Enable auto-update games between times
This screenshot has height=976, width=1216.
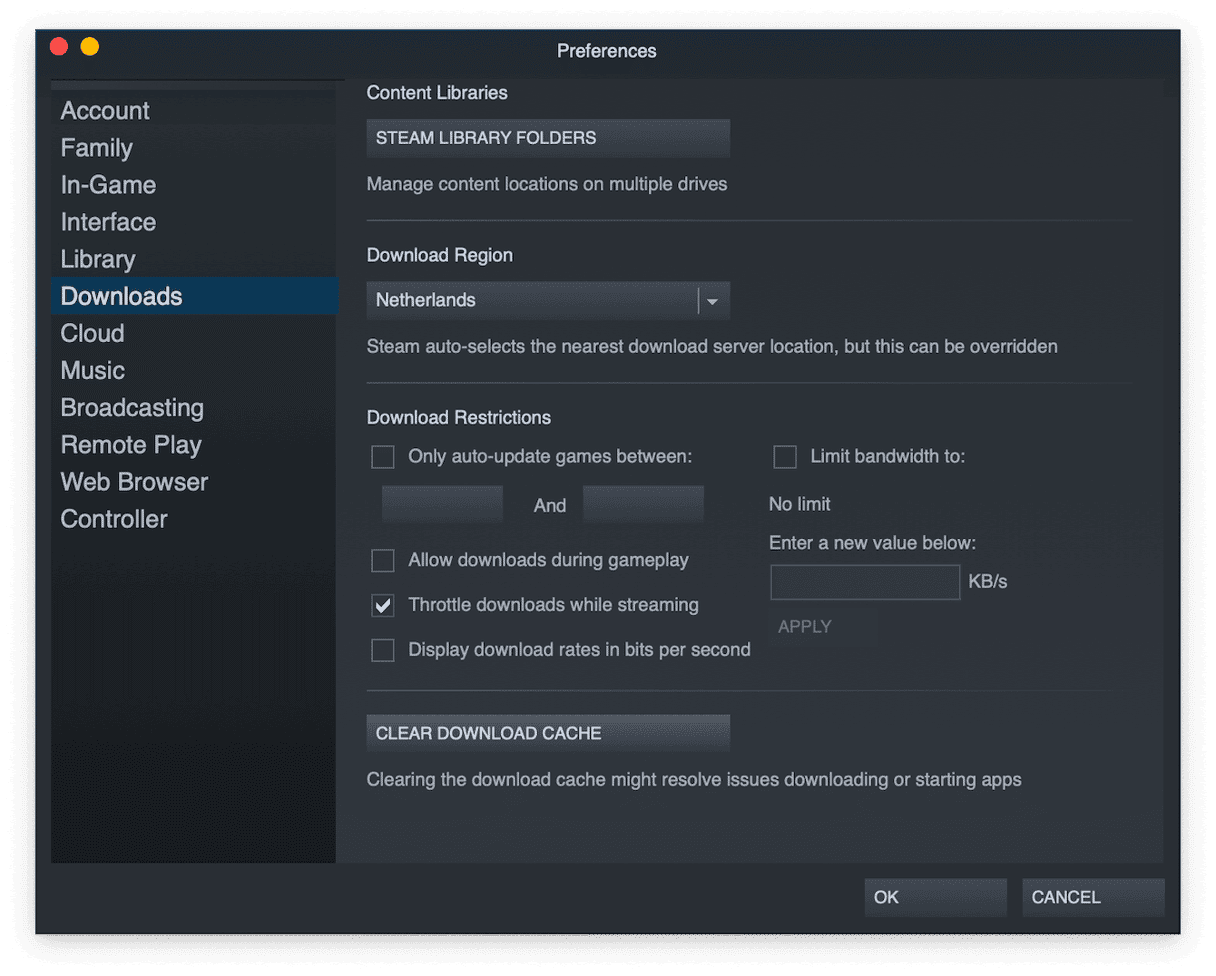(x=383, y=456)
